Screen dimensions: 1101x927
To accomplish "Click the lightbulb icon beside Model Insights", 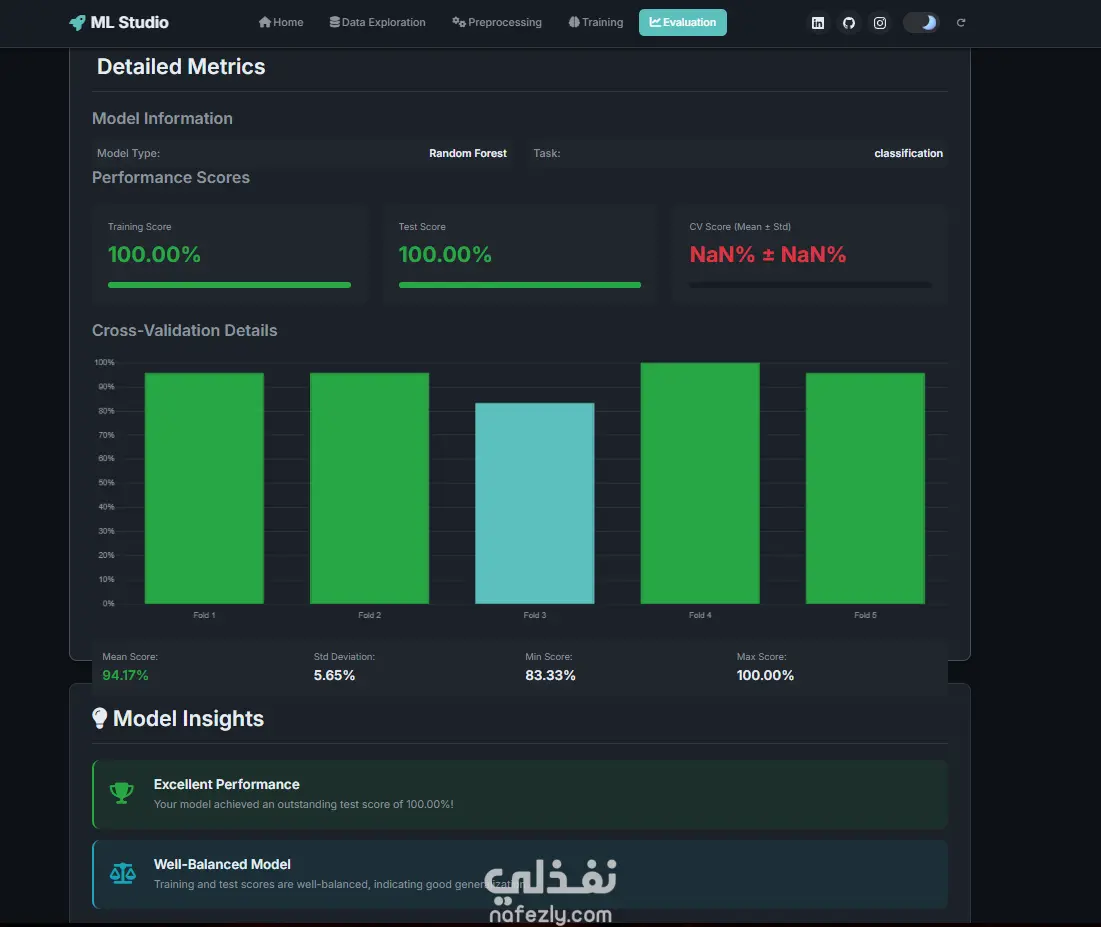I will point(100,718).
